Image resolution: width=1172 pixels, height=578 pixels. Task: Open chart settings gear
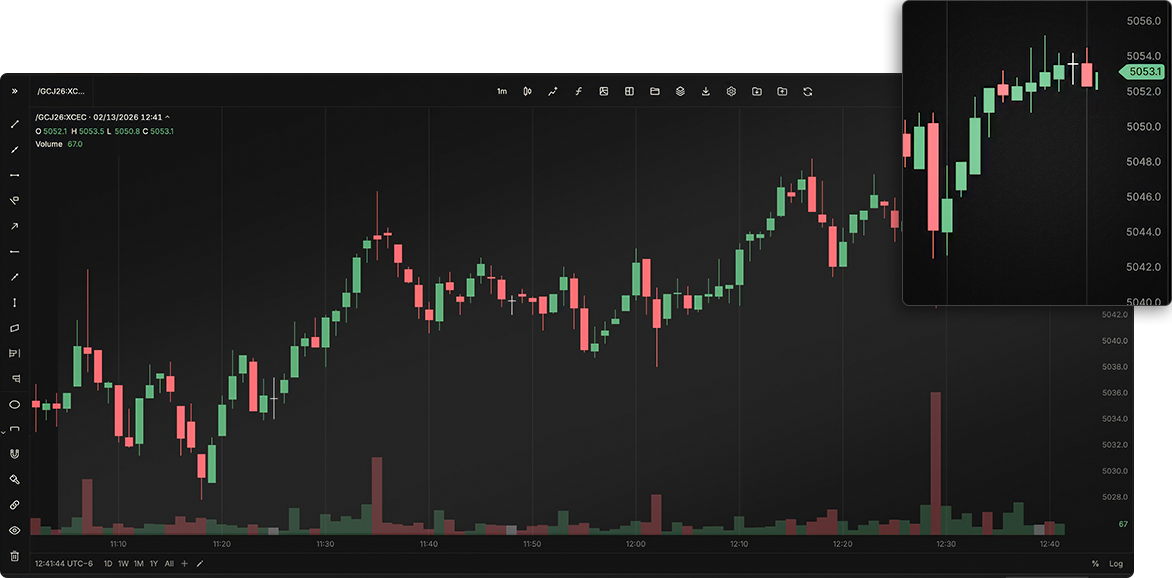(731, 91)
